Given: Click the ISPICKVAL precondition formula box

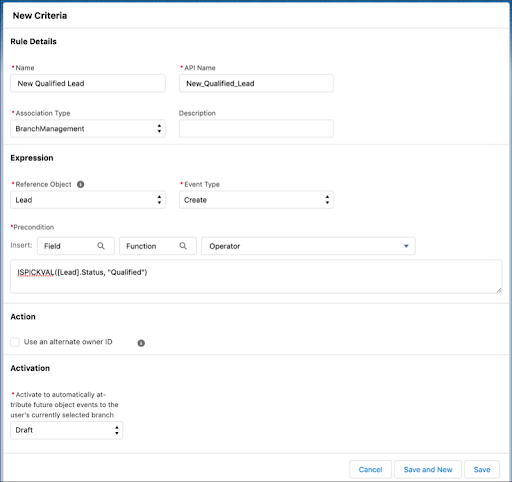Looking at the screenshot, I should coord(256,277).
